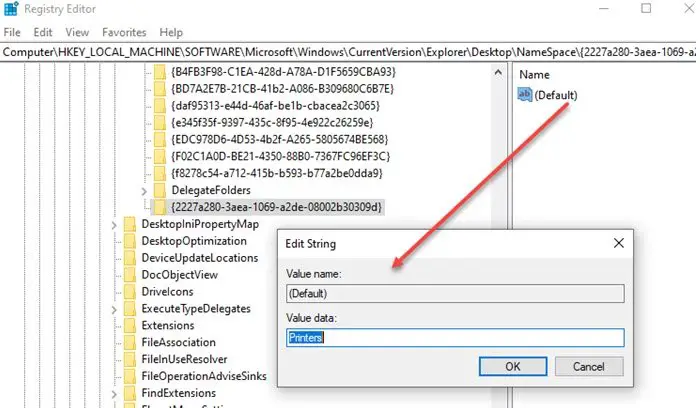Select the (Default) value name text
Screen dimensions: 700x408
[556, 95]
